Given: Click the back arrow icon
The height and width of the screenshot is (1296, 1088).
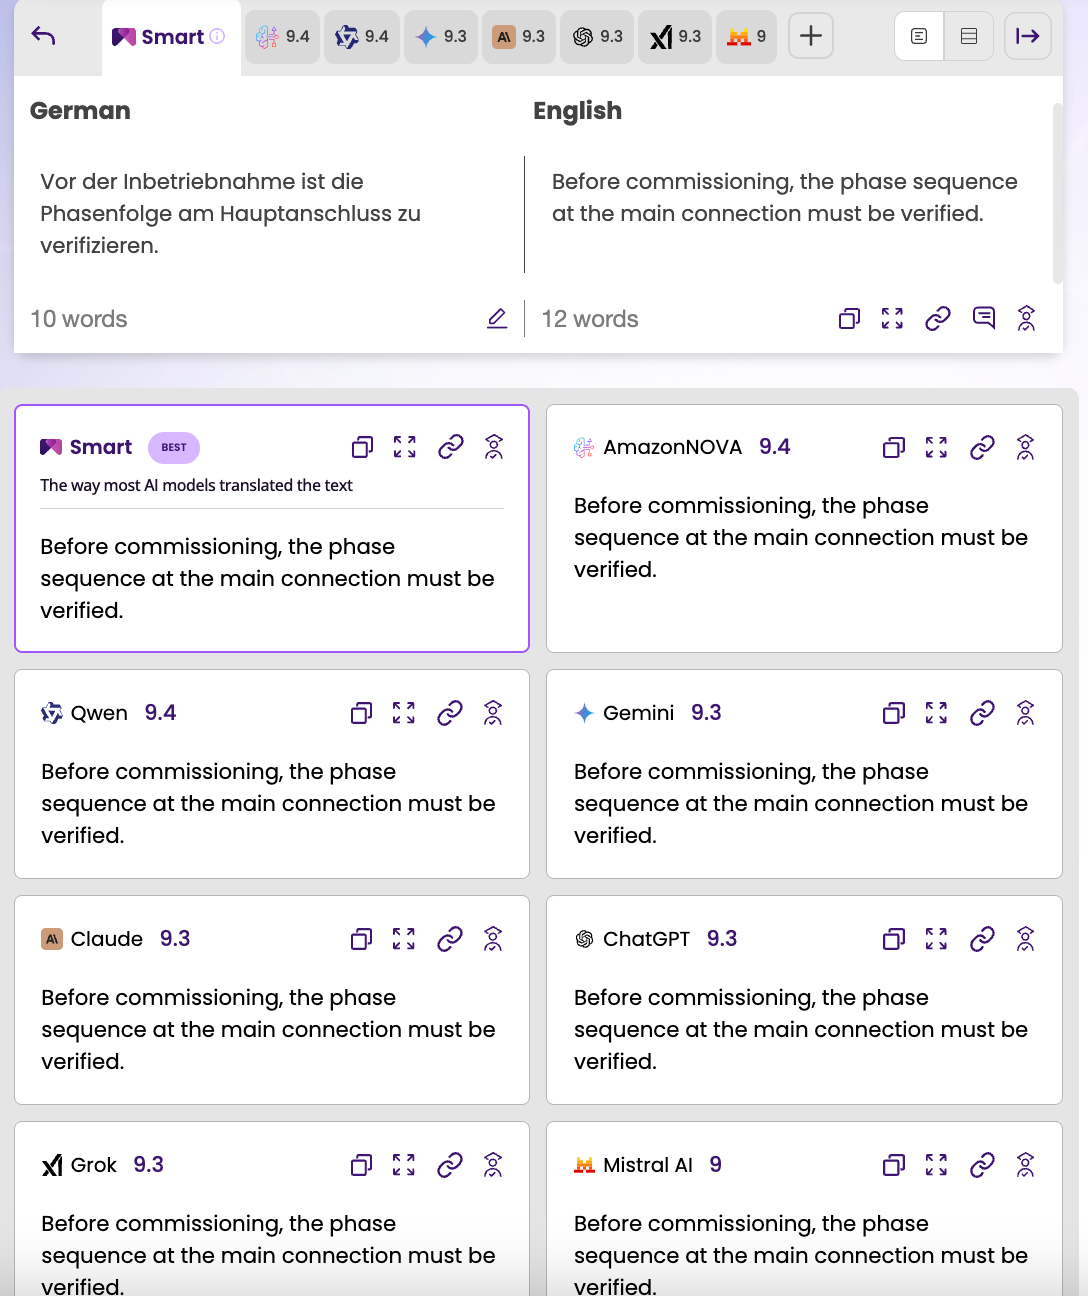Looking at the screenshot, I should [43, 37].
